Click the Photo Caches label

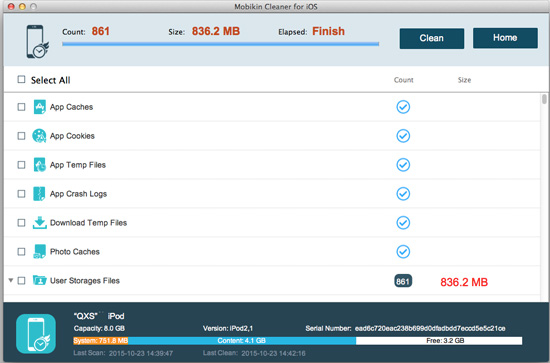pos(75,251)
